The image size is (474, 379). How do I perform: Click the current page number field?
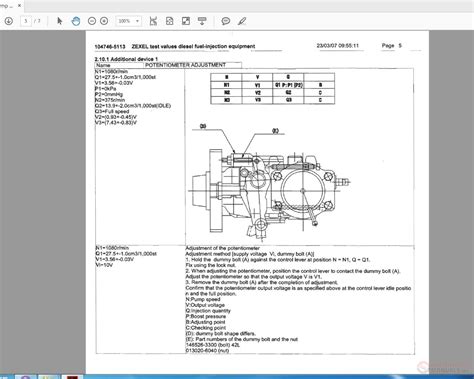pos(26,21)
